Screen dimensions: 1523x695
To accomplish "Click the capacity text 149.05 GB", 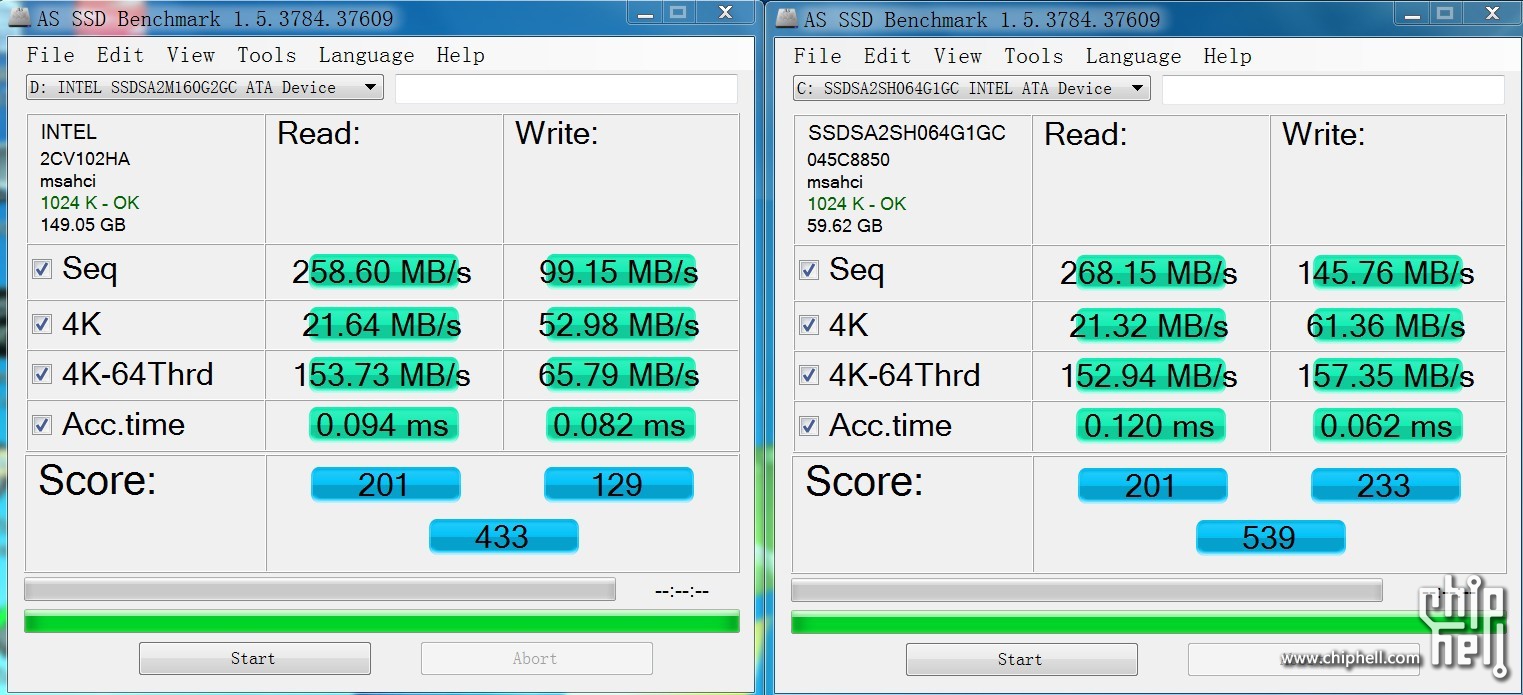I will click(x=83, y=225).
